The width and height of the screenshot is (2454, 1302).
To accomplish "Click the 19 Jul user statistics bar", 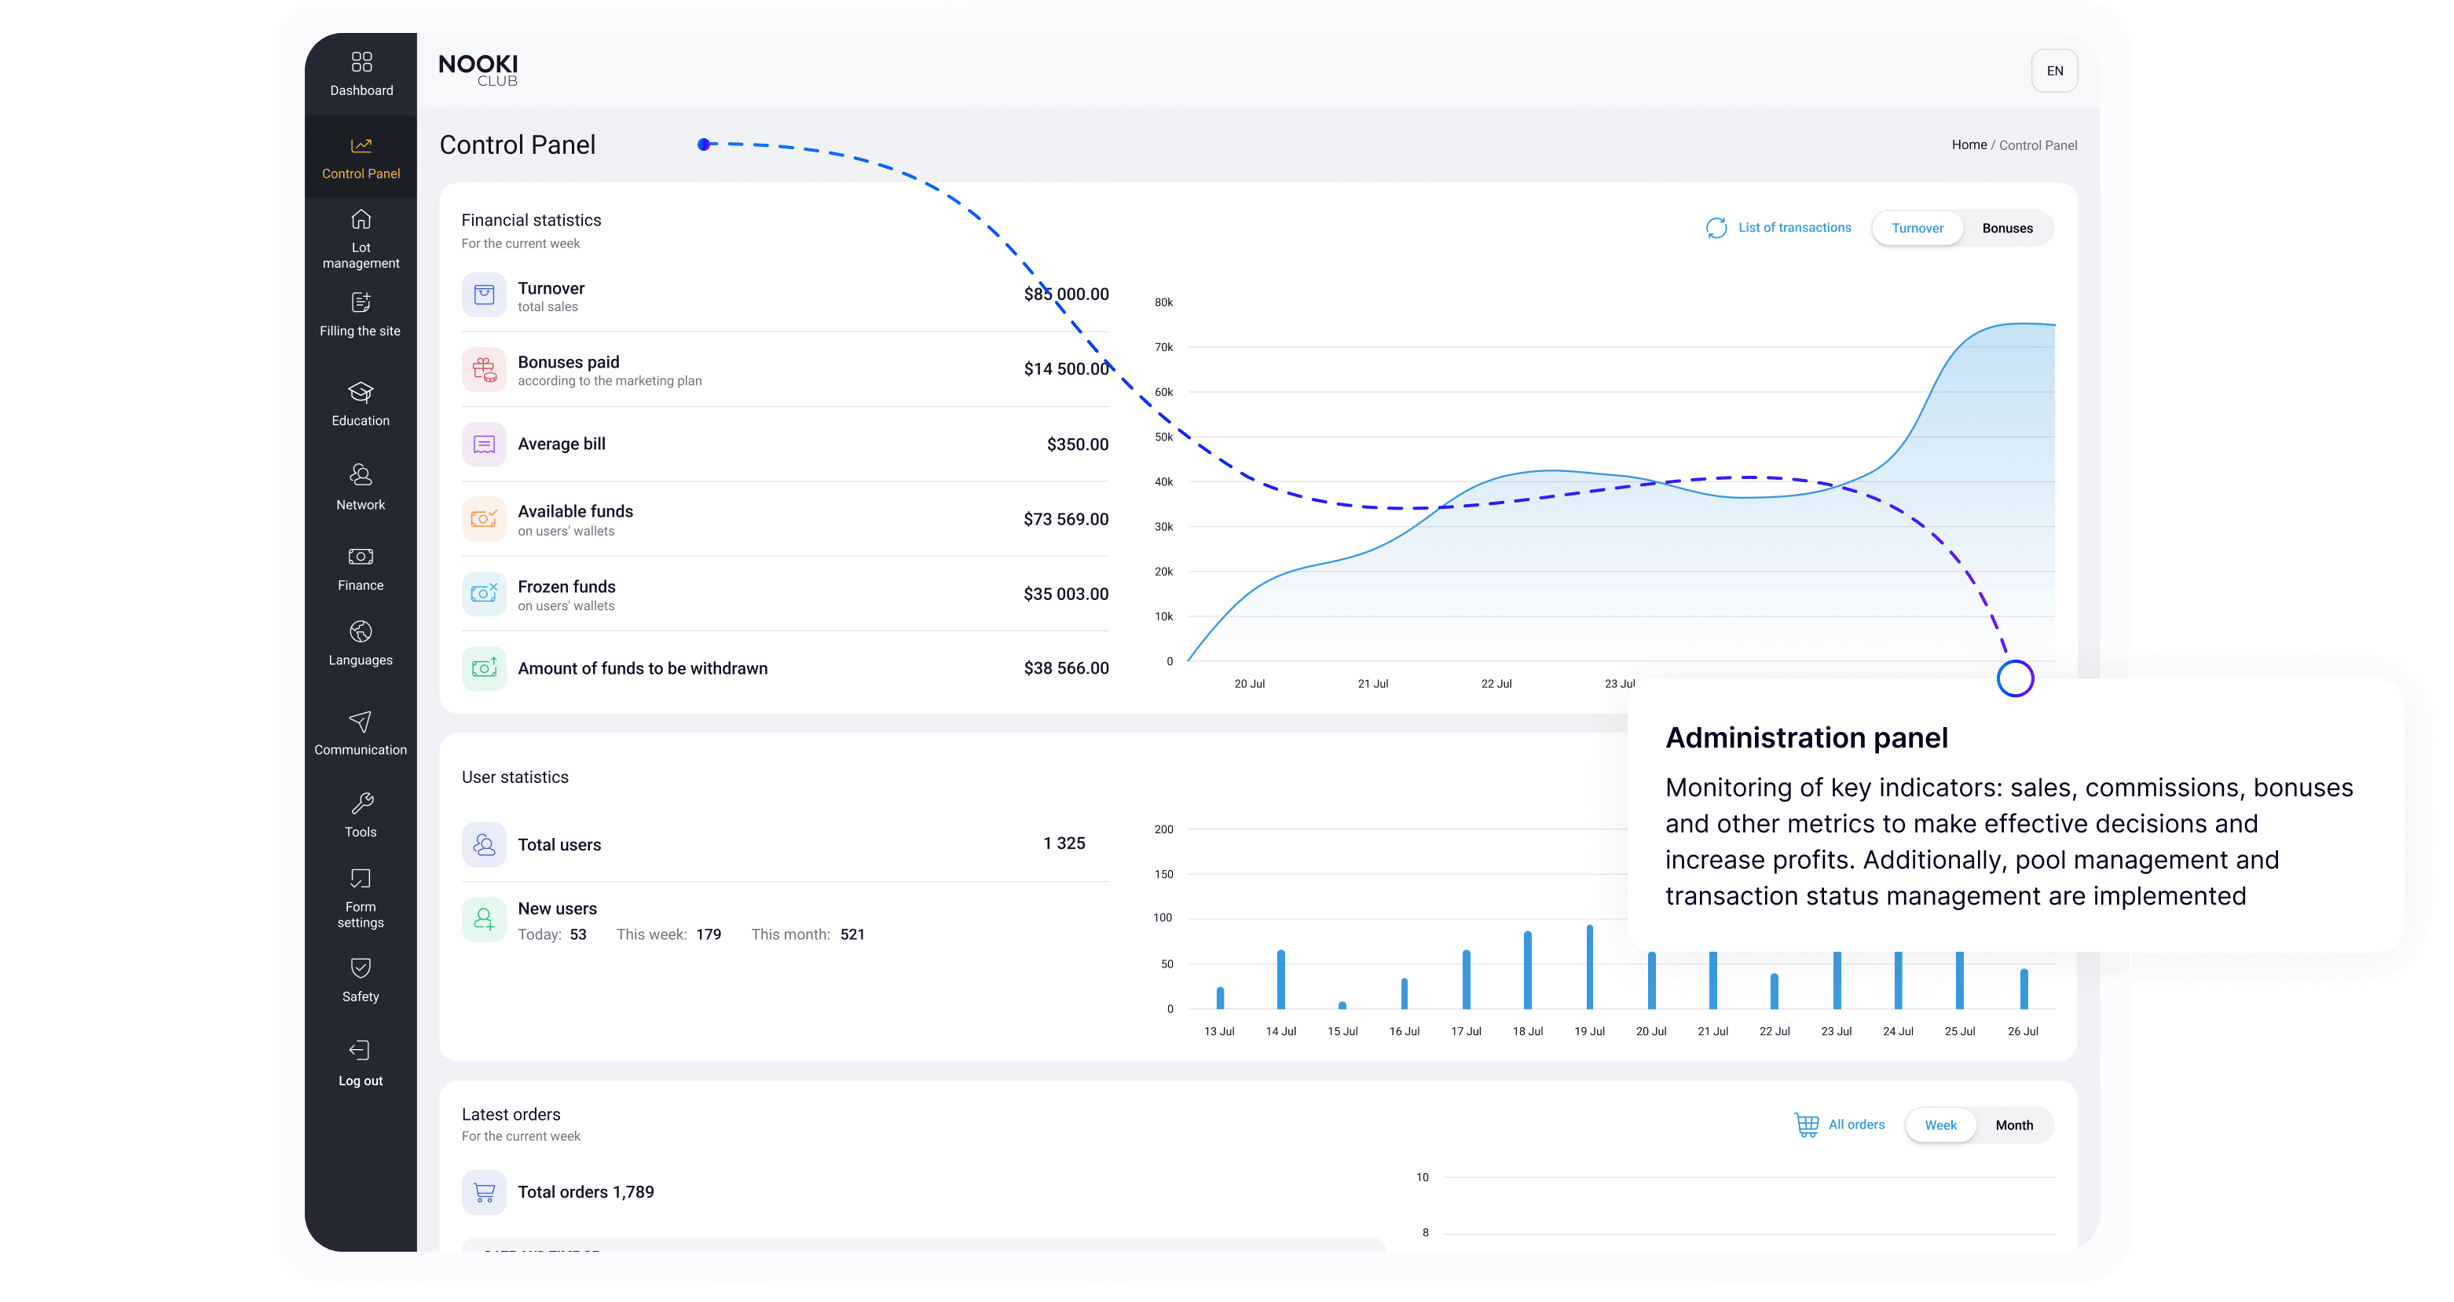I will click(1589, 966).
